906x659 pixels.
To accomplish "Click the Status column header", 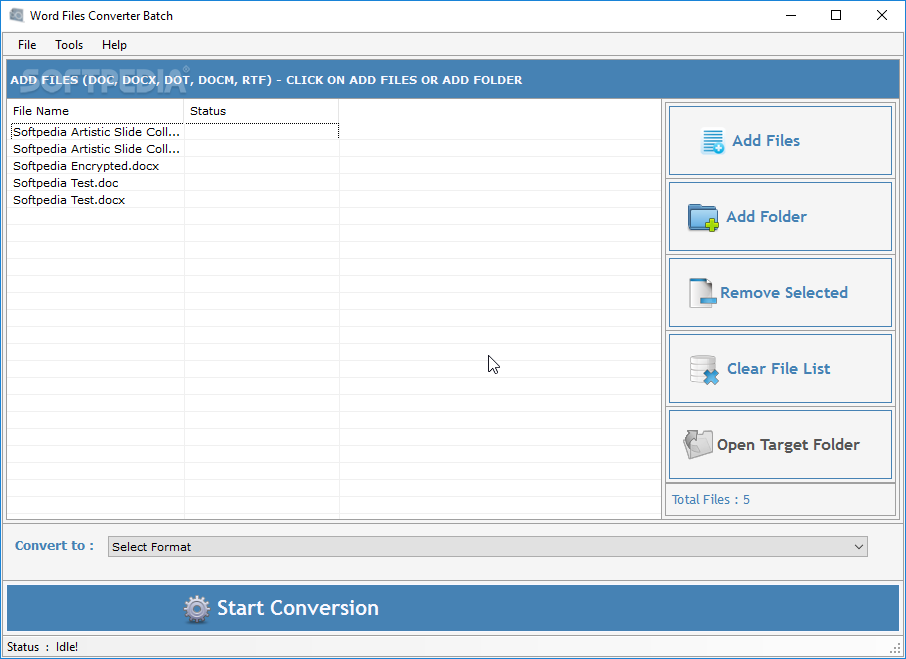I will [x=261, y=111].
